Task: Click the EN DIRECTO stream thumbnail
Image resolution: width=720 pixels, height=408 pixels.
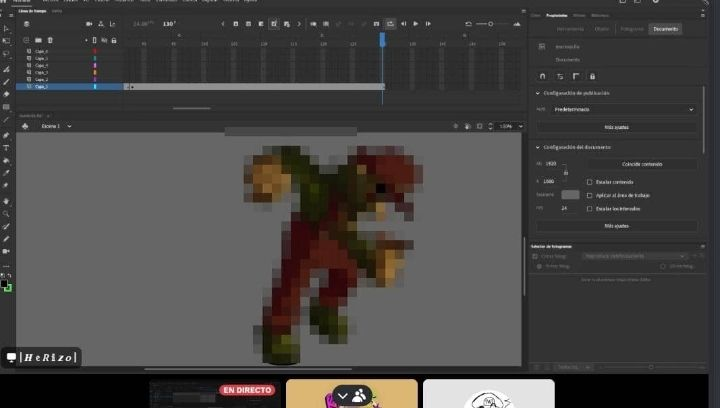Action: pos(214,394)
